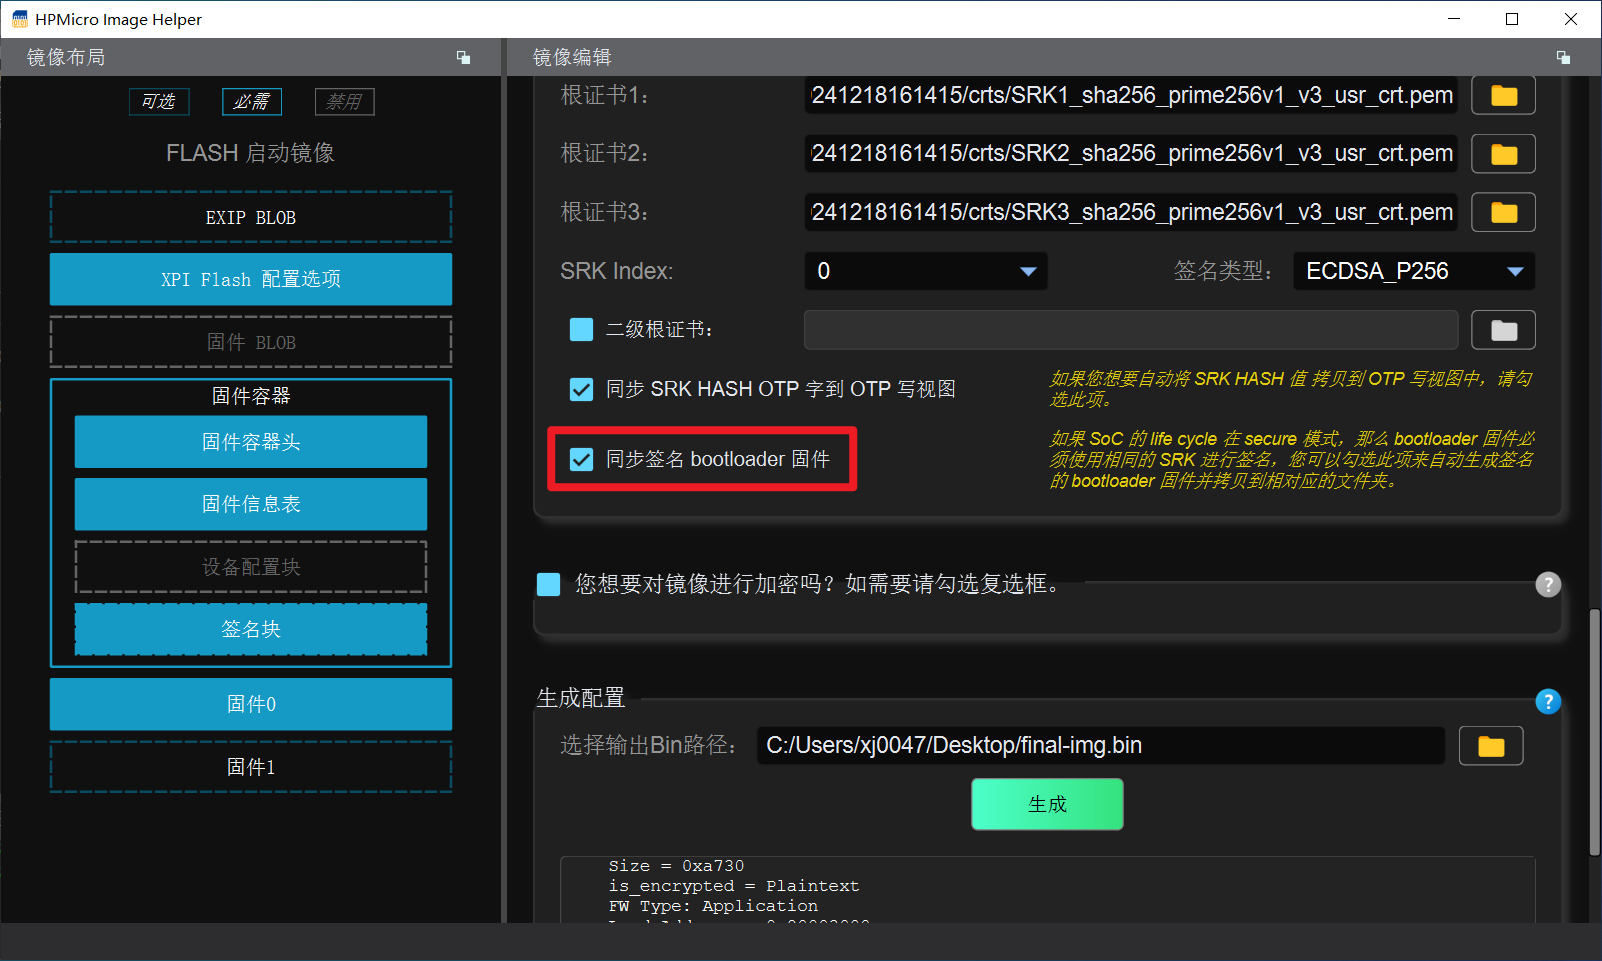This screenshot has height=961, width=1602.
Task: Open the SRK Index dropdown
Action: coord(926,271)
